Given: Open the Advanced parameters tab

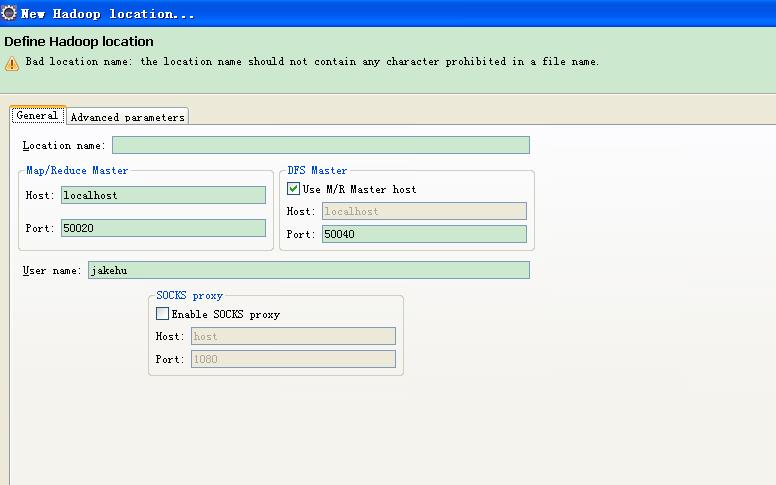Looking at the screenshot, I should (128, 117).
